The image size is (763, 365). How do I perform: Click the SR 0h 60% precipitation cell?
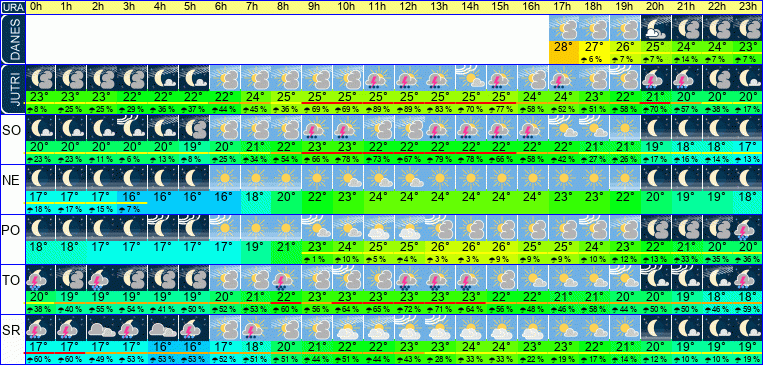tap(40, 360)
